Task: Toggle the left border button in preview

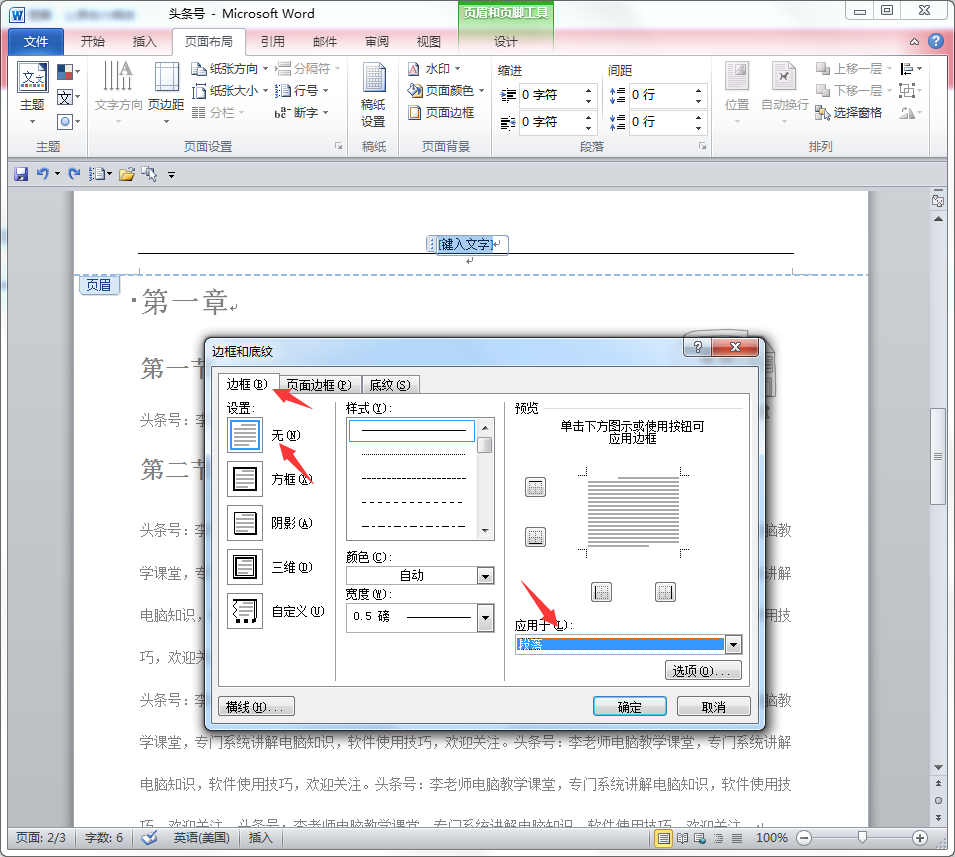Action: (x=602, y=592)
